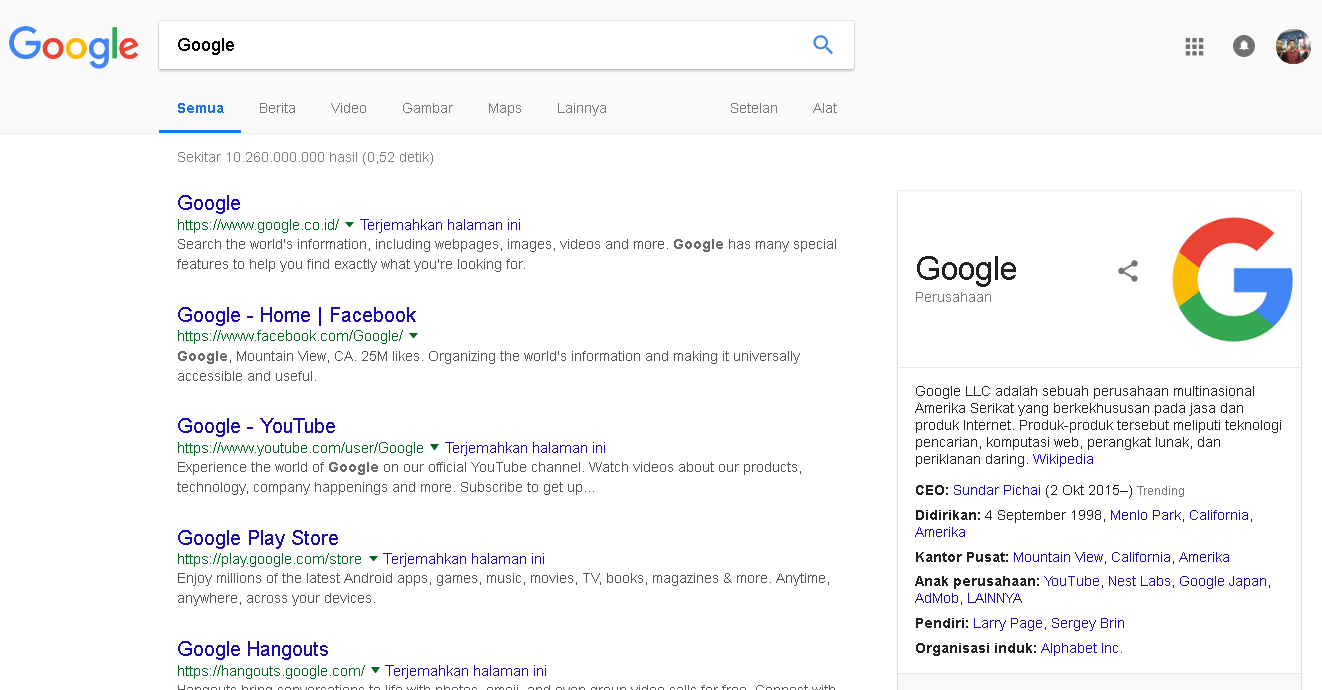
Task: Share the Google knowledge panel
Action: [x=1128, y=271]
